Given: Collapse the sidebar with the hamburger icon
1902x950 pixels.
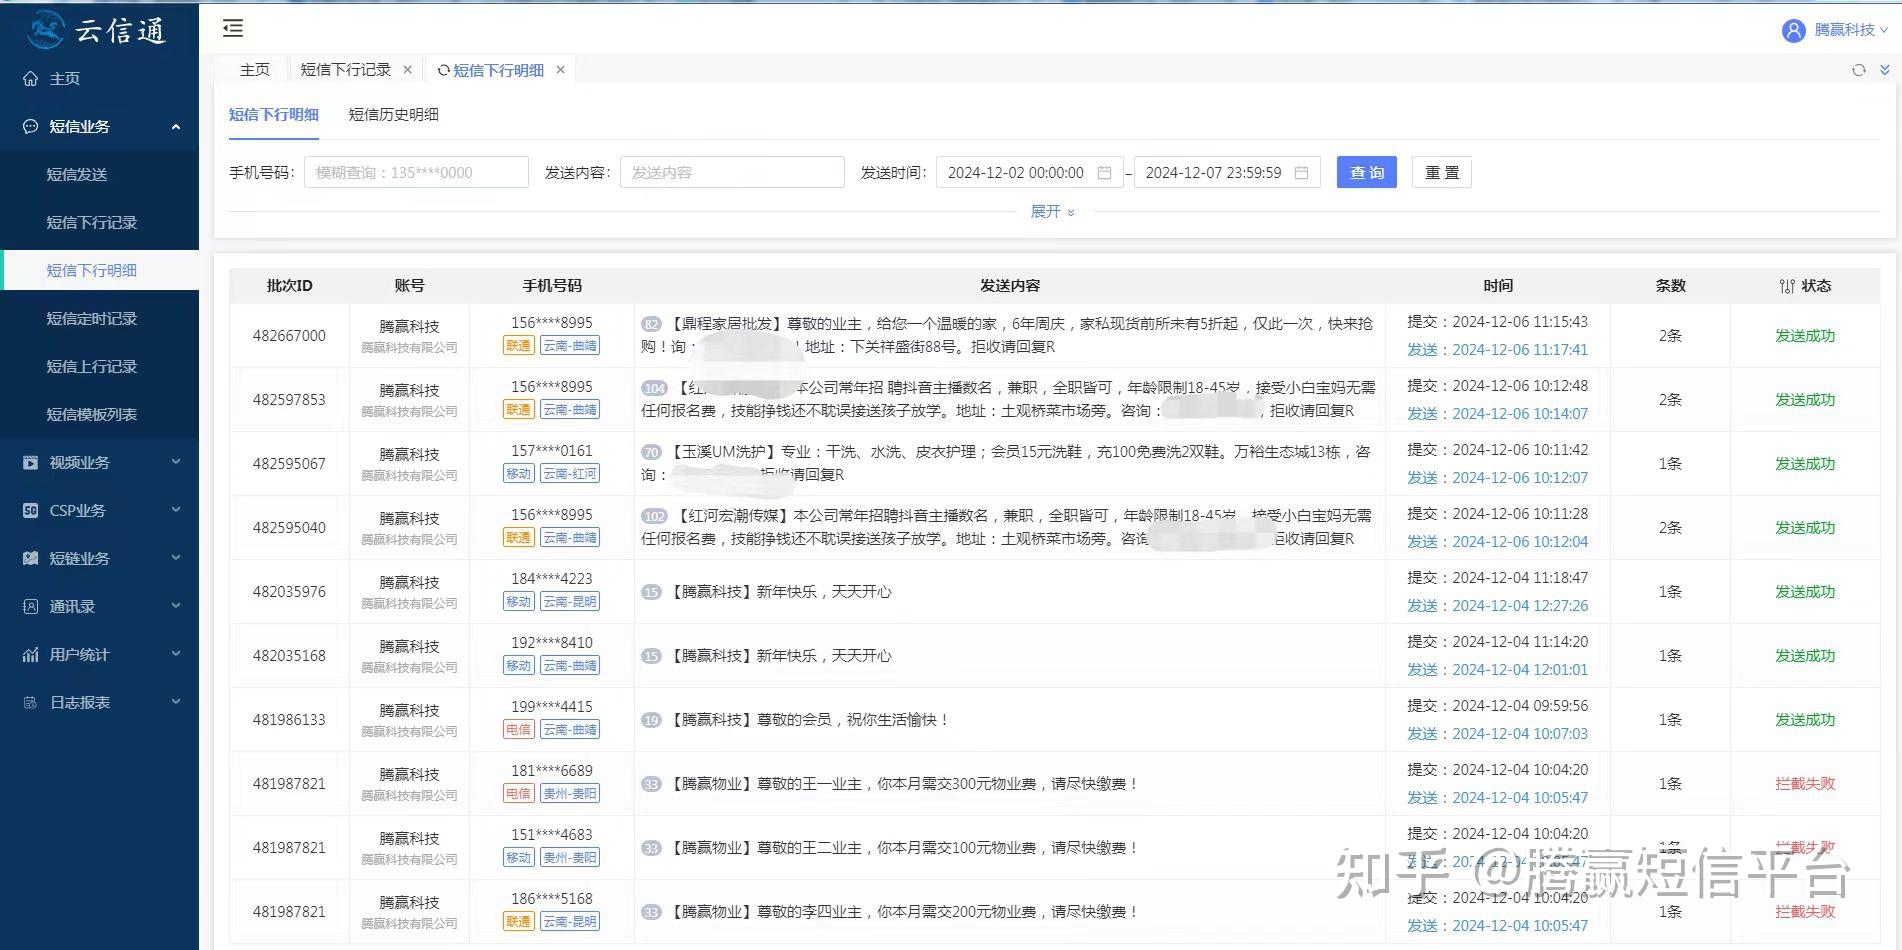Looking at the screenshot, I should (233, 28).
